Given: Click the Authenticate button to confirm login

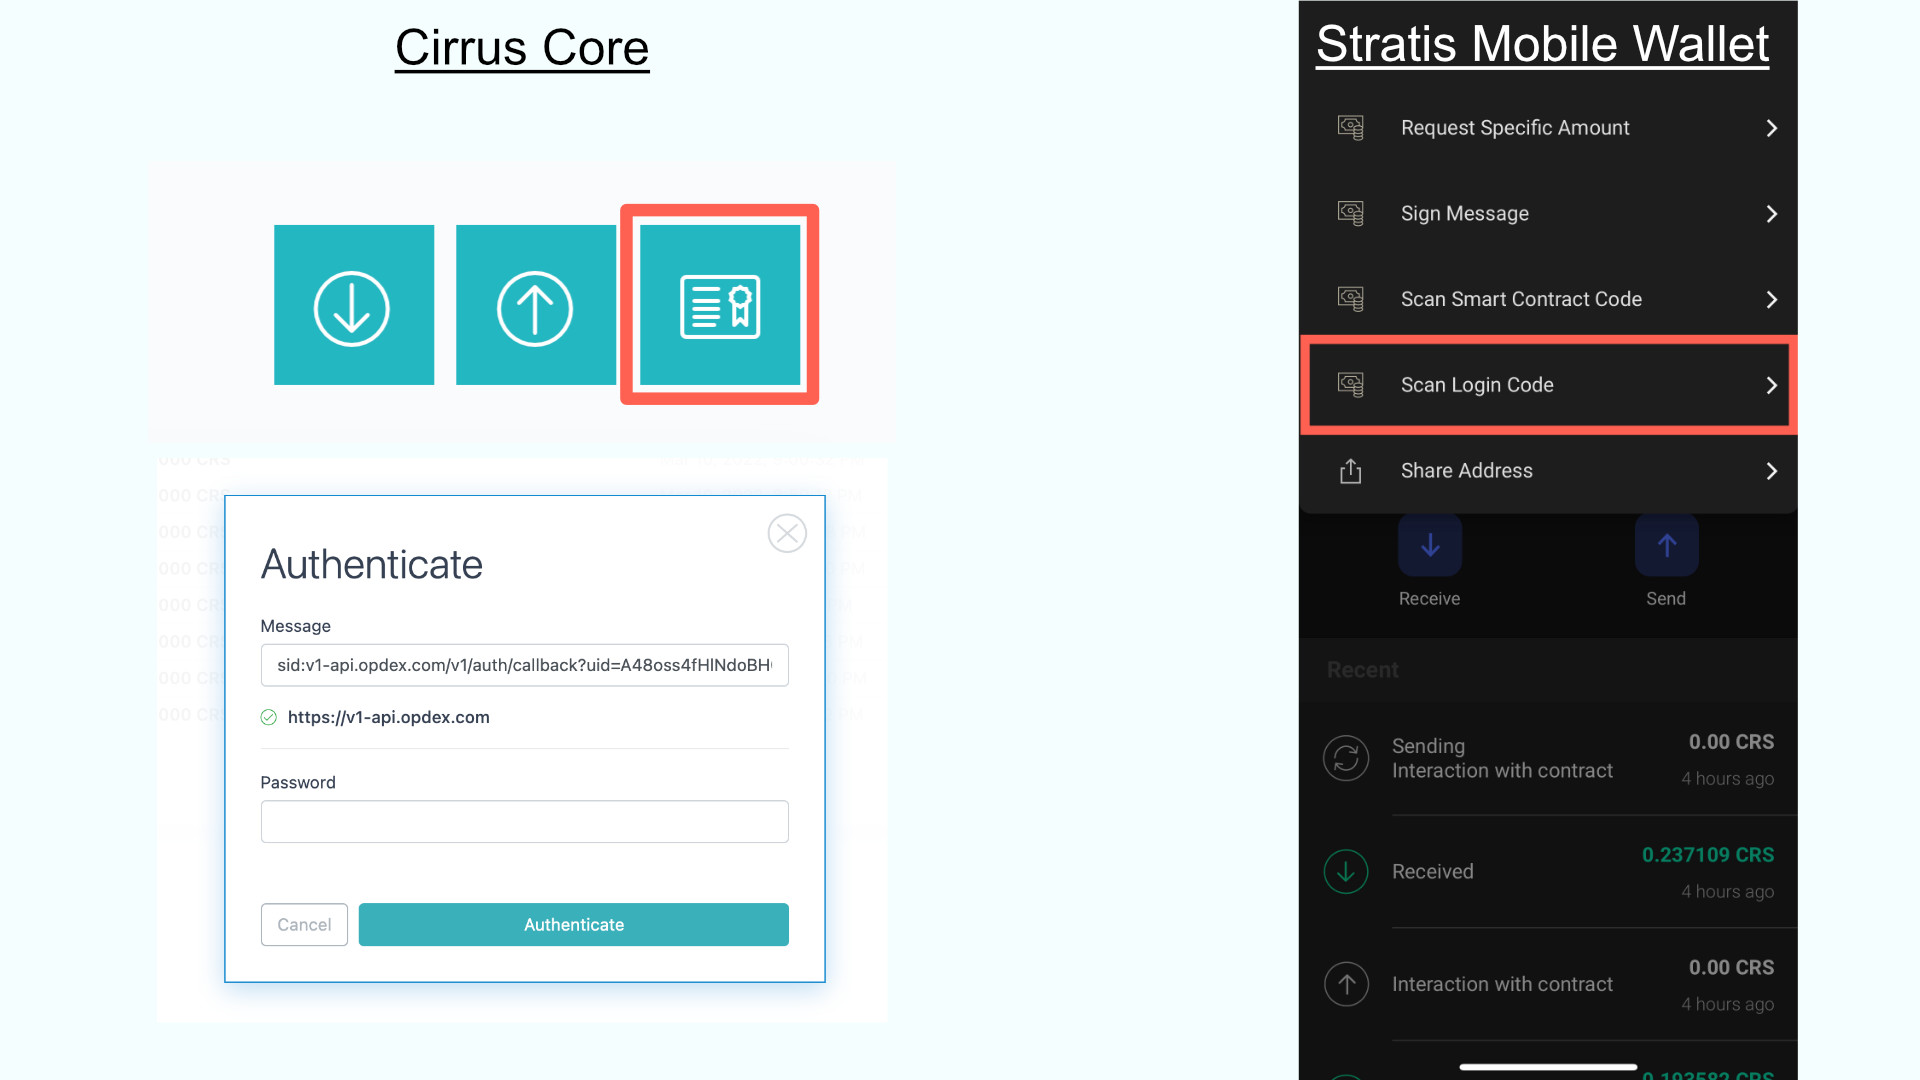Looking at the screenshot, I should point(572,923).
